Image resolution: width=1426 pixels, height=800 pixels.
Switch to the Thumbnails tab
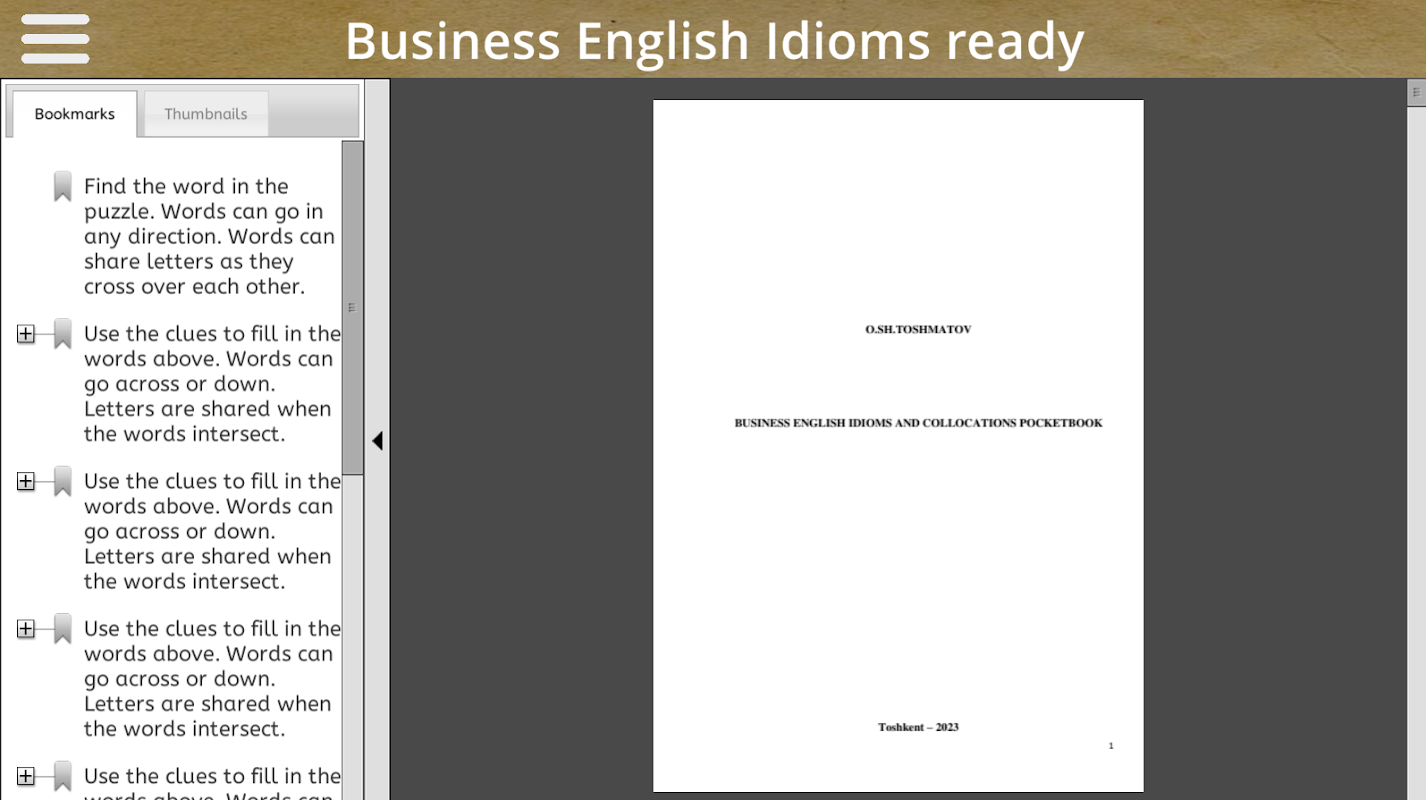tap(206, 114)
